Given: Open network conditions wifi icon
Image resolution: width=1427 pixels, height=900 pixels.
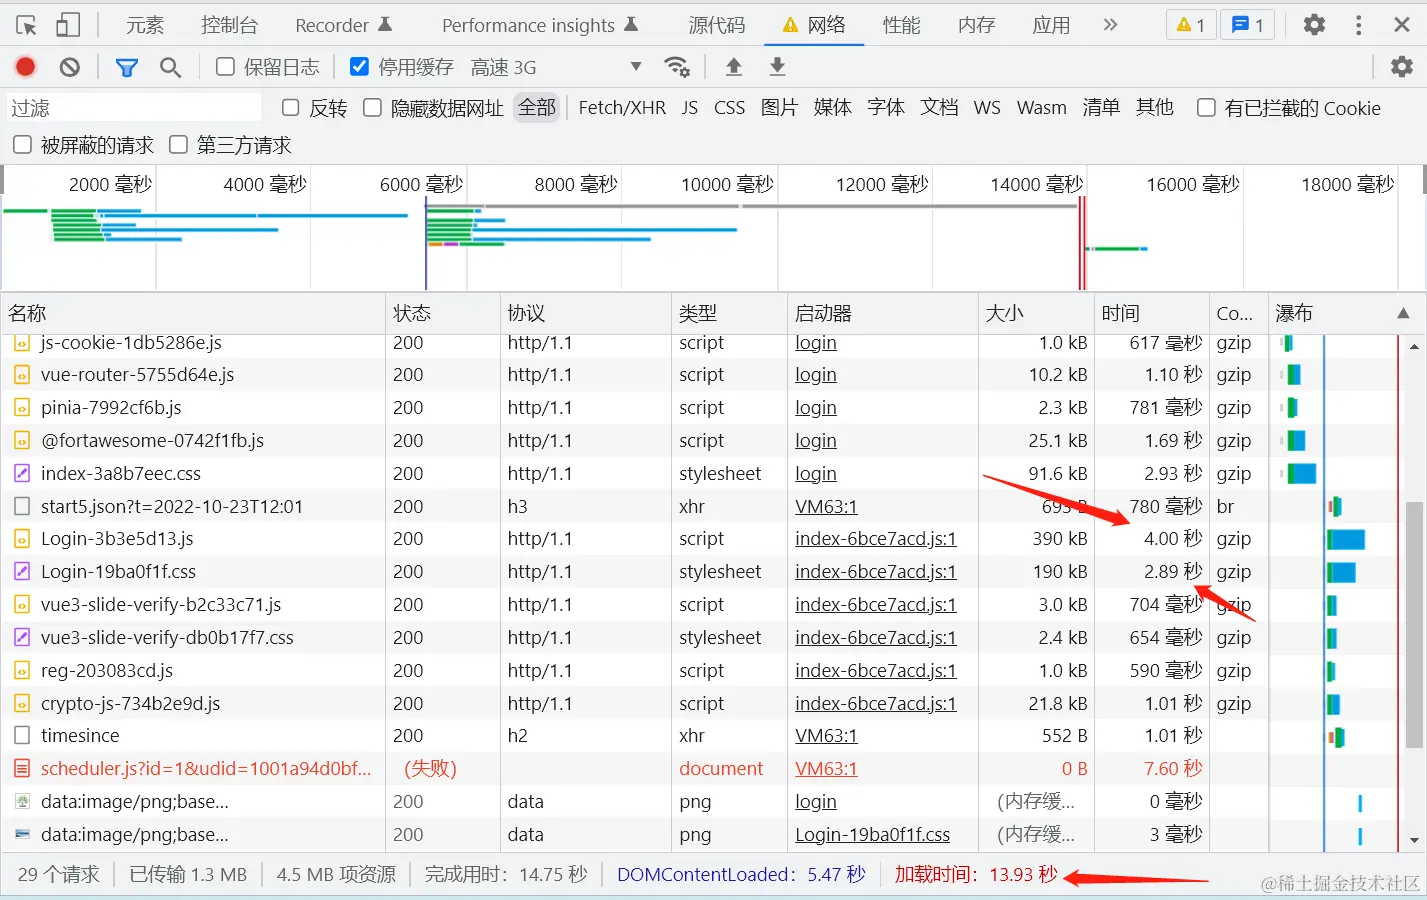Looking at the screenshot, I should click(x=677, y=67).
